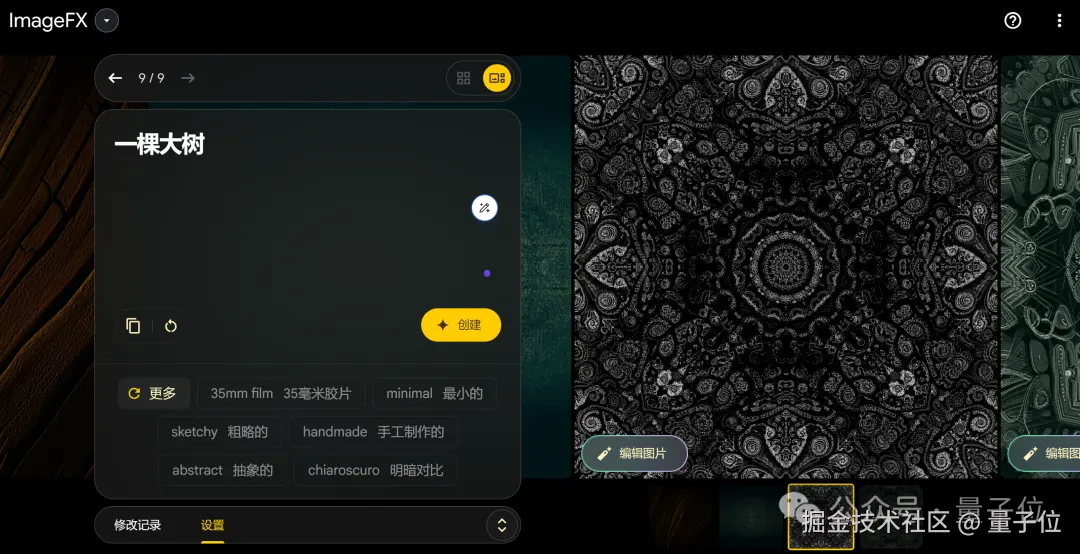The image size is (1080, 554).
Task: Add the 35mm film style chip
Action: tap(281, 393)
